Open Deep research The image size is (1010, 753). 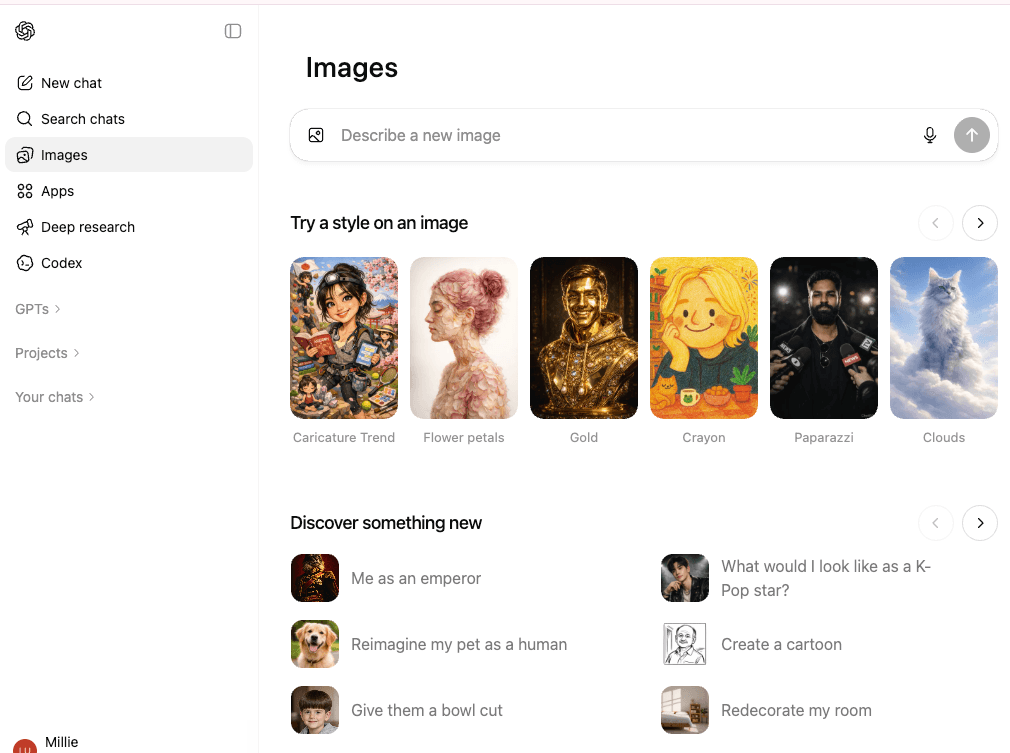point(87,227)
